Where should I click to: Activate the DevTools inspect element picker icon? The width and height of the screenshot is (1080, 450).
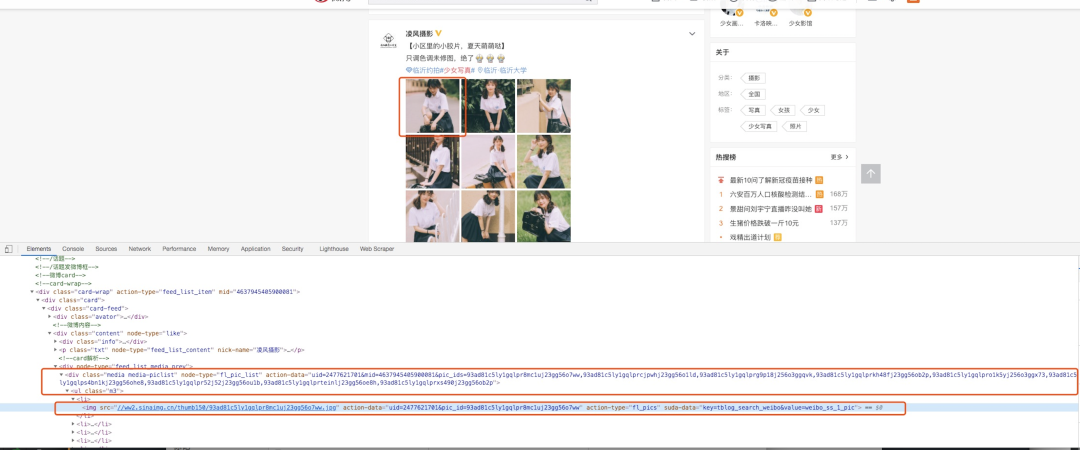pos(8,249)
